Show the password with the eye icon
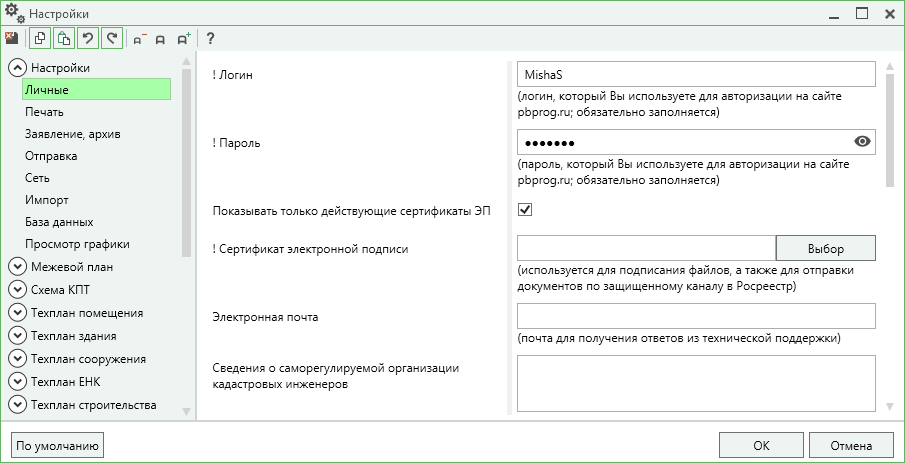The height and width of the screenshot is (463, 905). coord(862,141)
